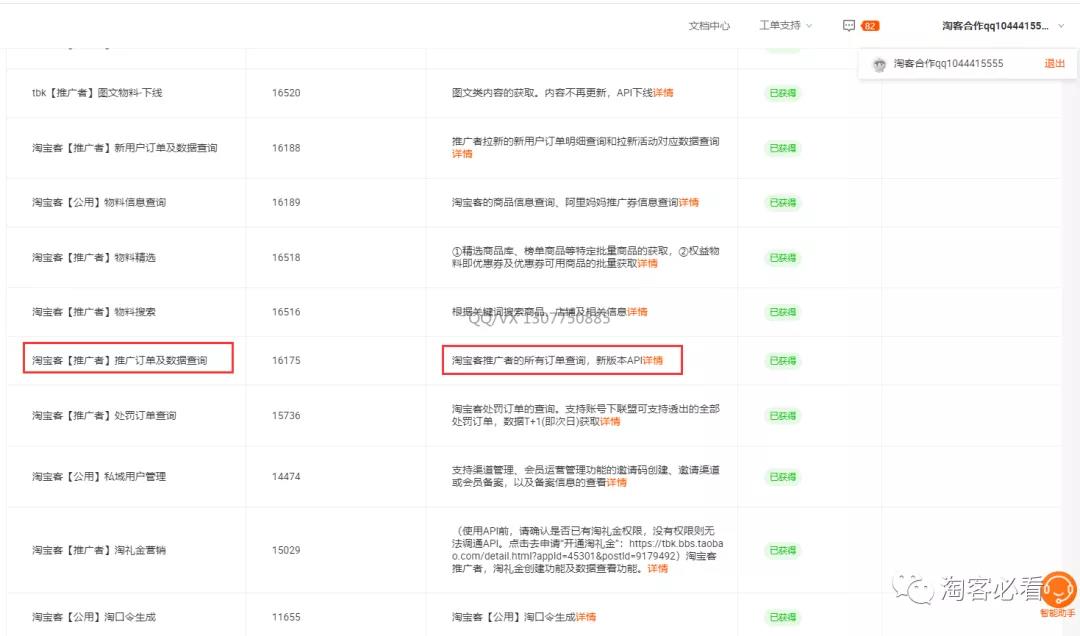
Task: Click the 82 unread messages badge
Action: [x=870, y=26]
